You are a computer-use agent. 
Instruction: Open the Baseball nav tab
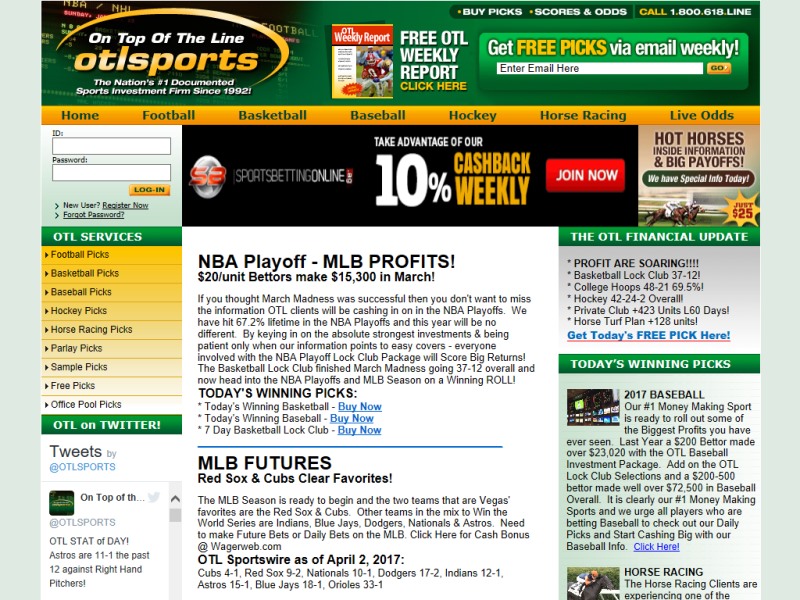click(x=378, y=115)
